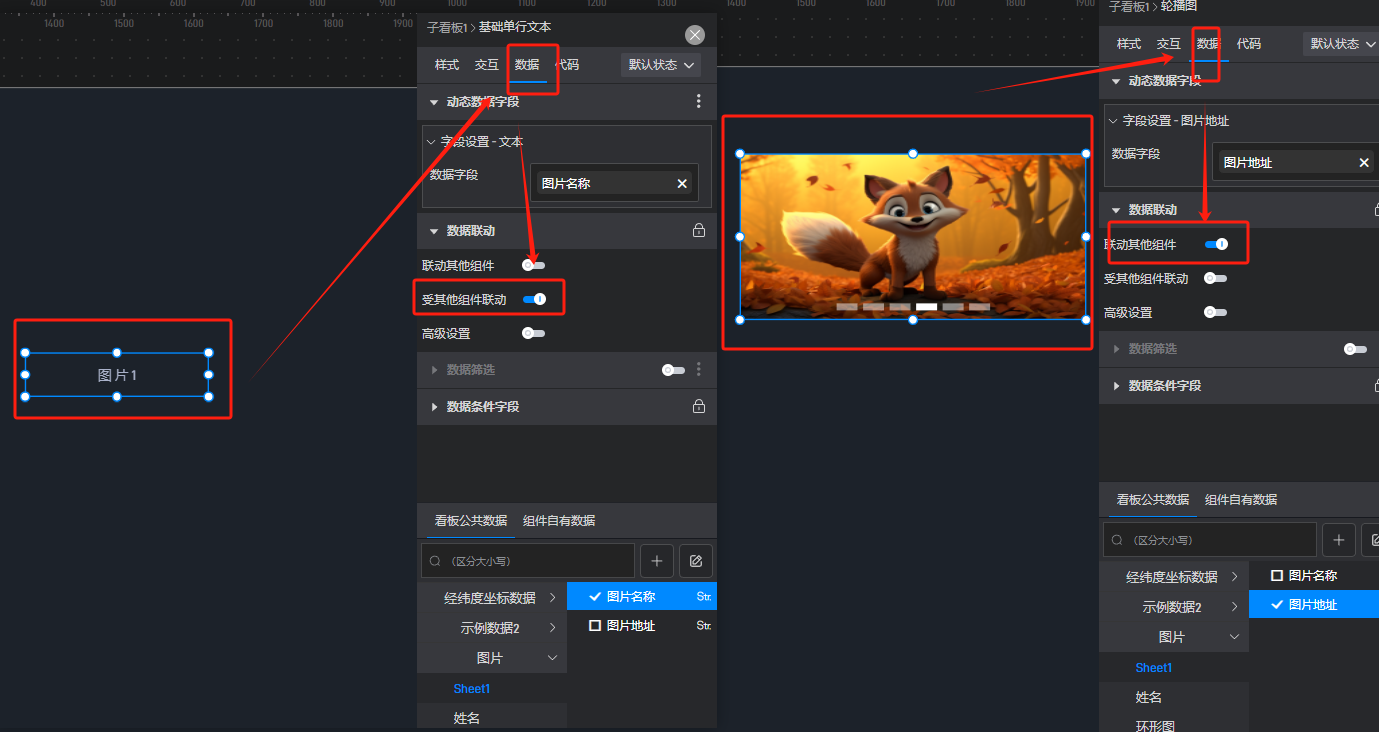1379x732 pixels.
Task: Click 子看板1 breadcrumb in 基础单行文本 panel
Action: (447, 28)
